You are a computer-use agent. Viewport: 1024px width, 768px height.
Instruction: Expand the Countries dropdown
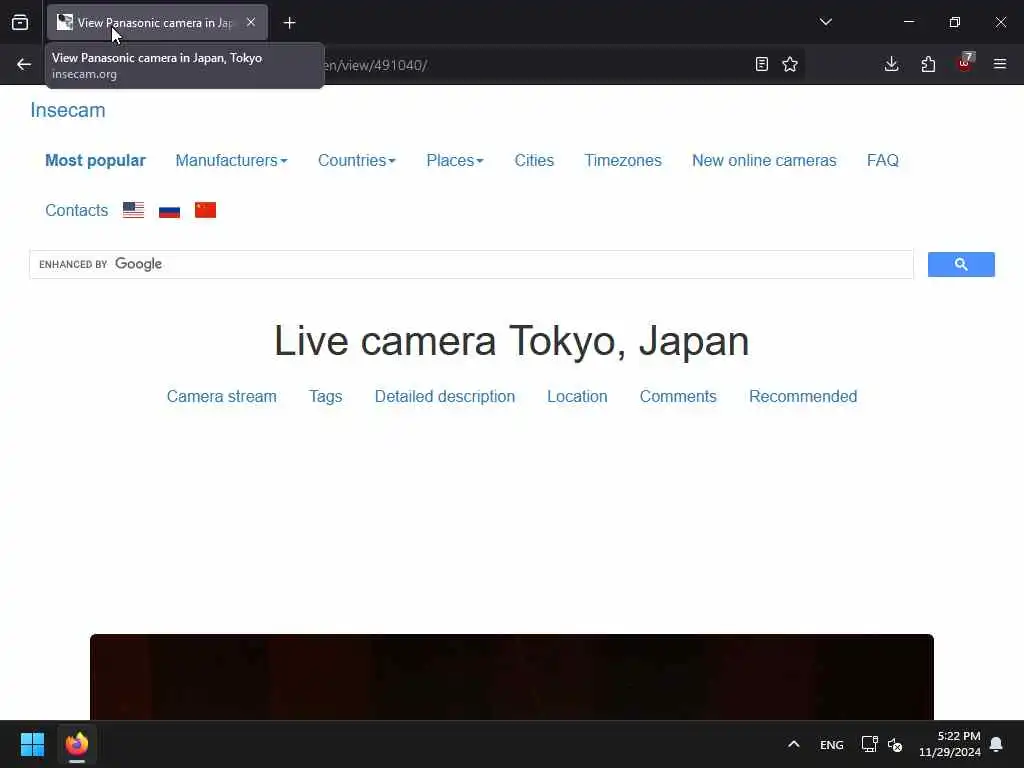click(357, 161)
